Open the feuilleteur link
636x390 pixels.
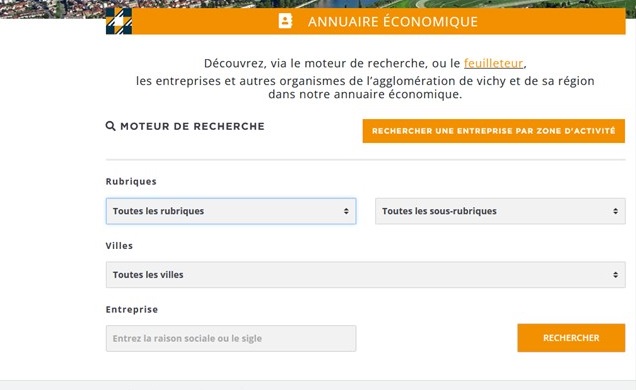(x=493, y=63)
